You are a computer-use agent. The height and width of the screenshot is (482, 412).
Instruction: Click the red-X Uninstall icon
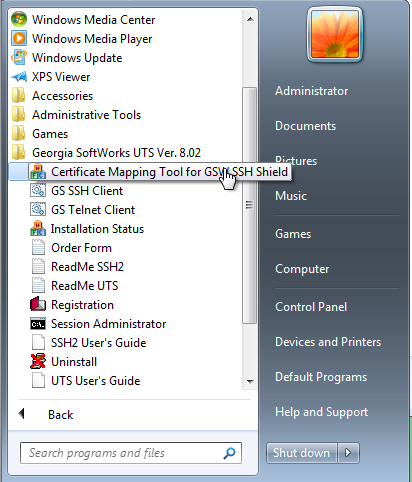(x=38, y=362)
